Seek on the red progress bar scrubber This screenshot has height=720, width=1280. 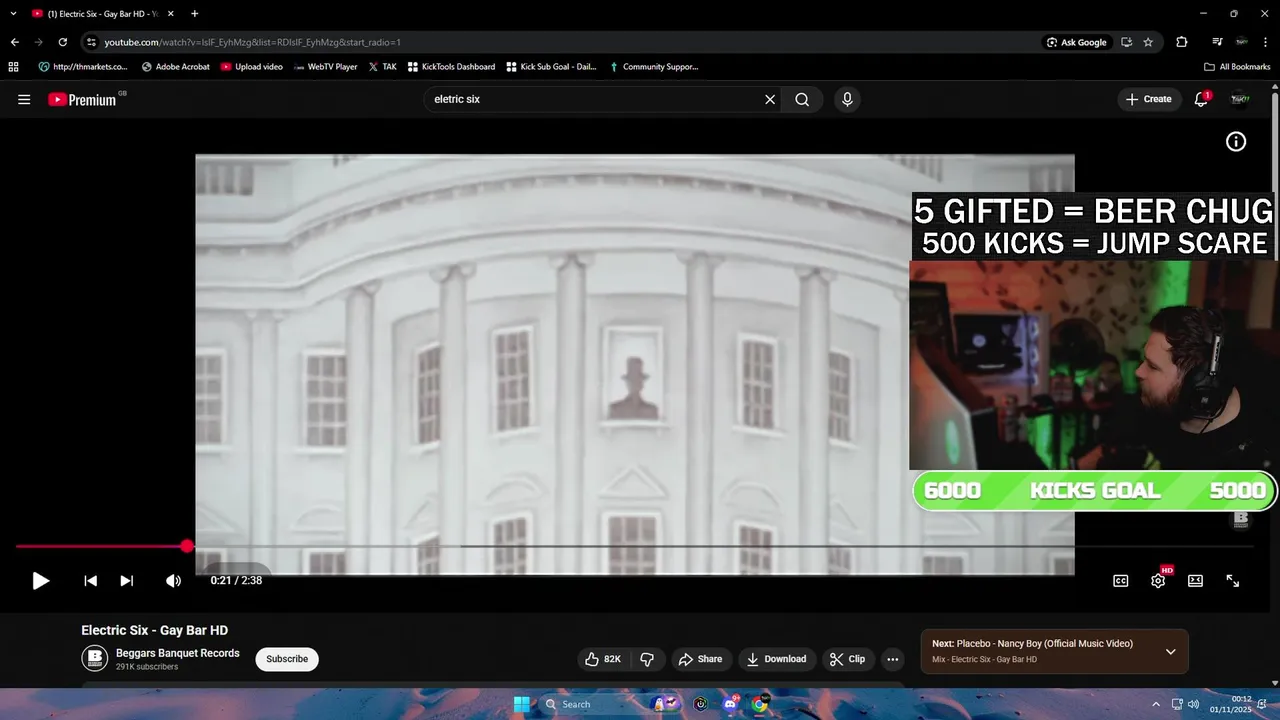click(187, 546)
